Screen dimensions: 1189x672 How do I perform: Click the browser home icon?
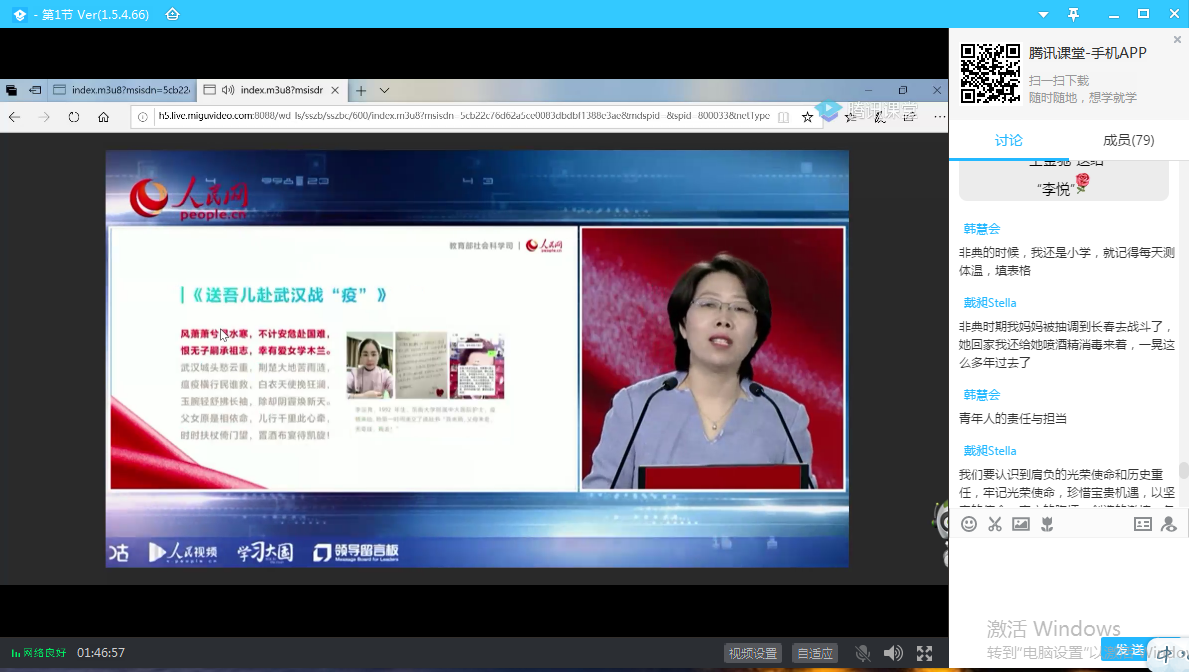coord(104,117)
